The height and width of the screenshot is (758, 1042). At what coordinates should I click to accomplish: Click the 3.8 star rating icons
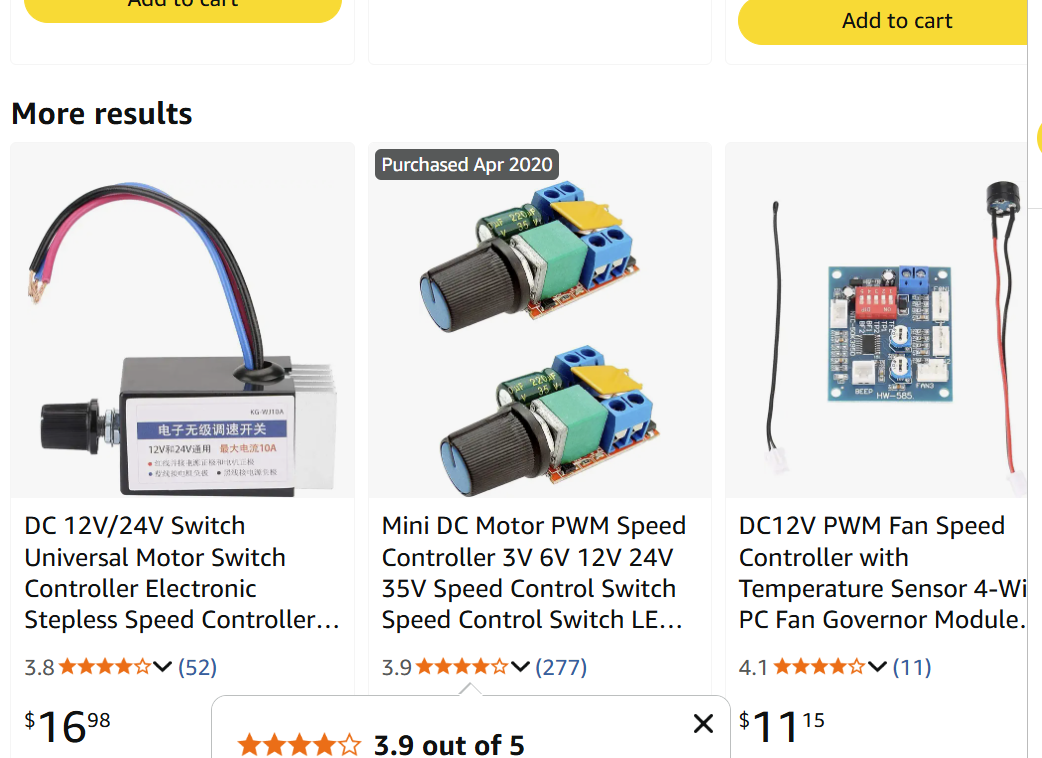click(x=105, y=667)
